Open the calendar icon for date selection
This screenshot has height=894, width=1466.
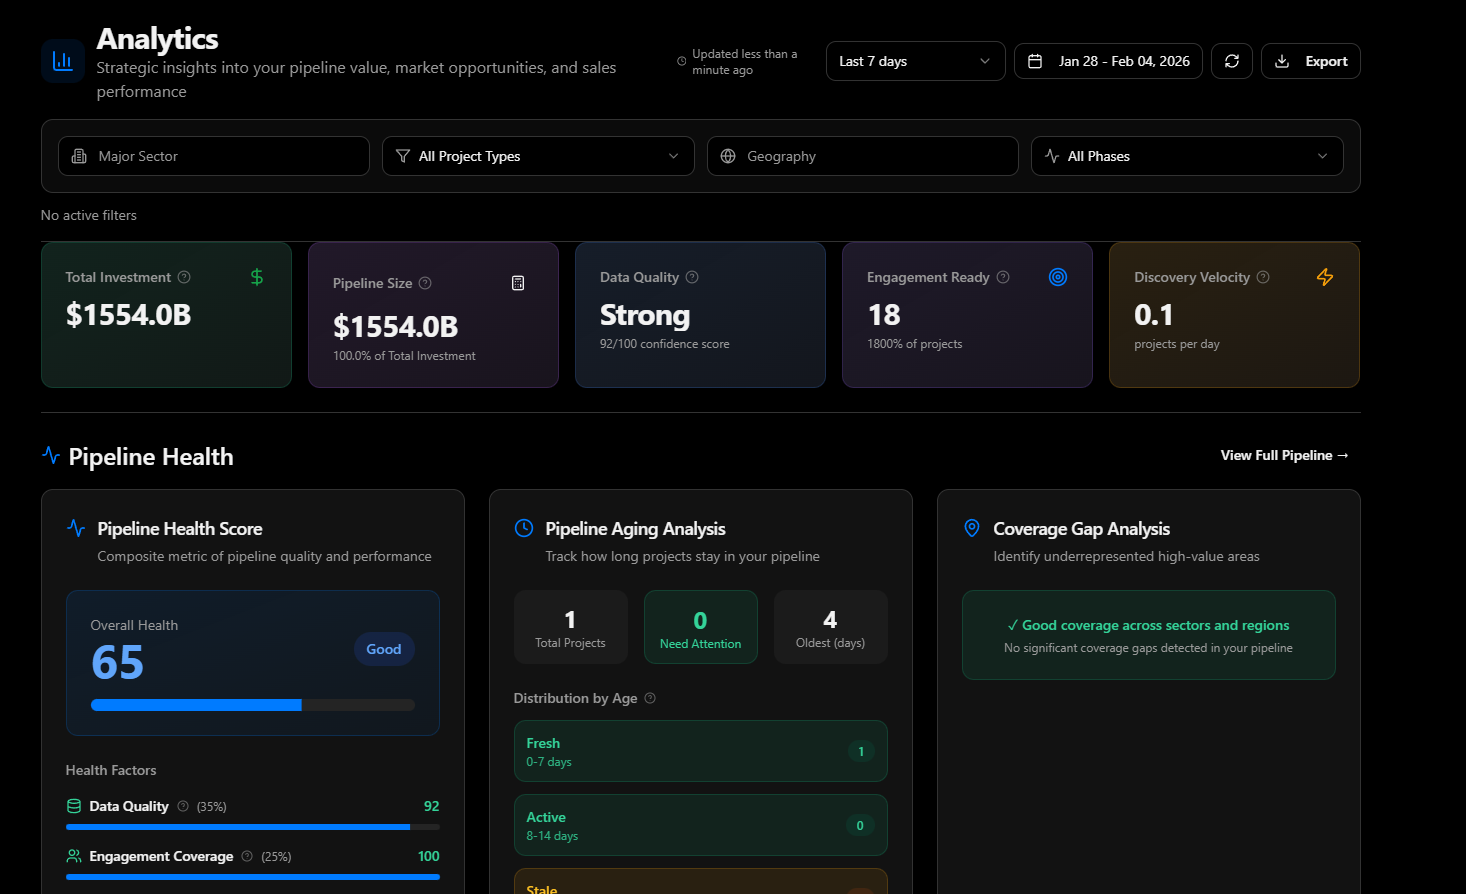(1034, 61)
